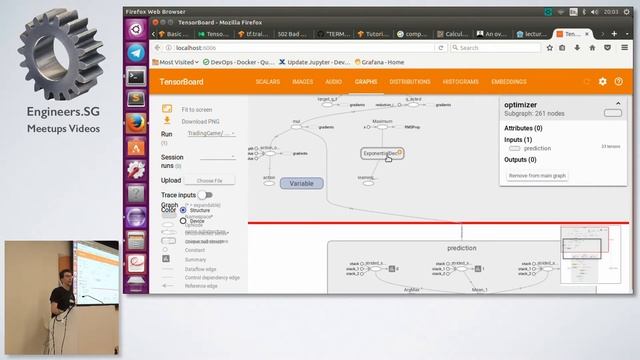Open Sublime Text from the dock
640x360 pixels.
click(136, 99)
